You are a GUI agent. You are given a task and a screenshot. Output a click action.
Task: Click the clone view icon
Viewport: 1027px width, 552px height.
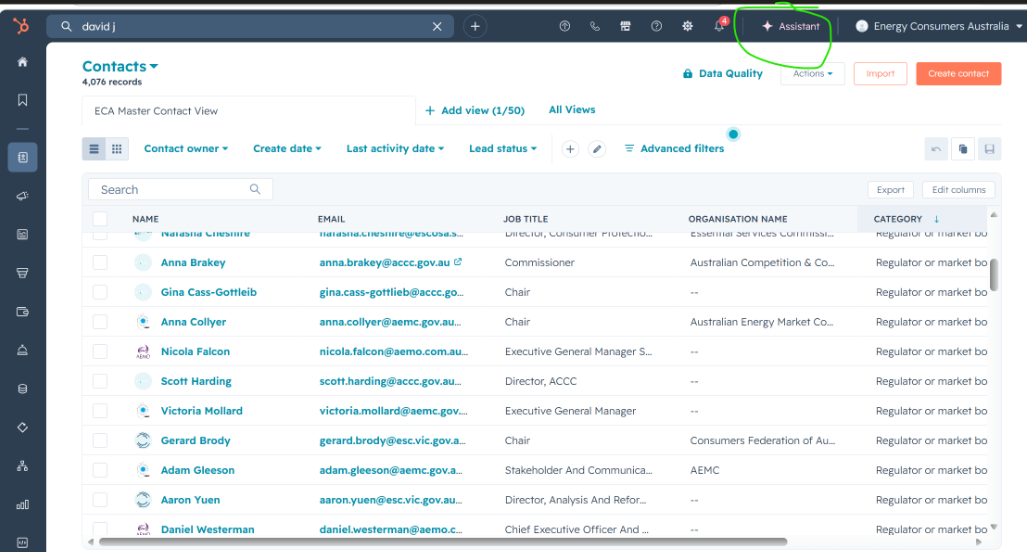[x=963, y=149]
